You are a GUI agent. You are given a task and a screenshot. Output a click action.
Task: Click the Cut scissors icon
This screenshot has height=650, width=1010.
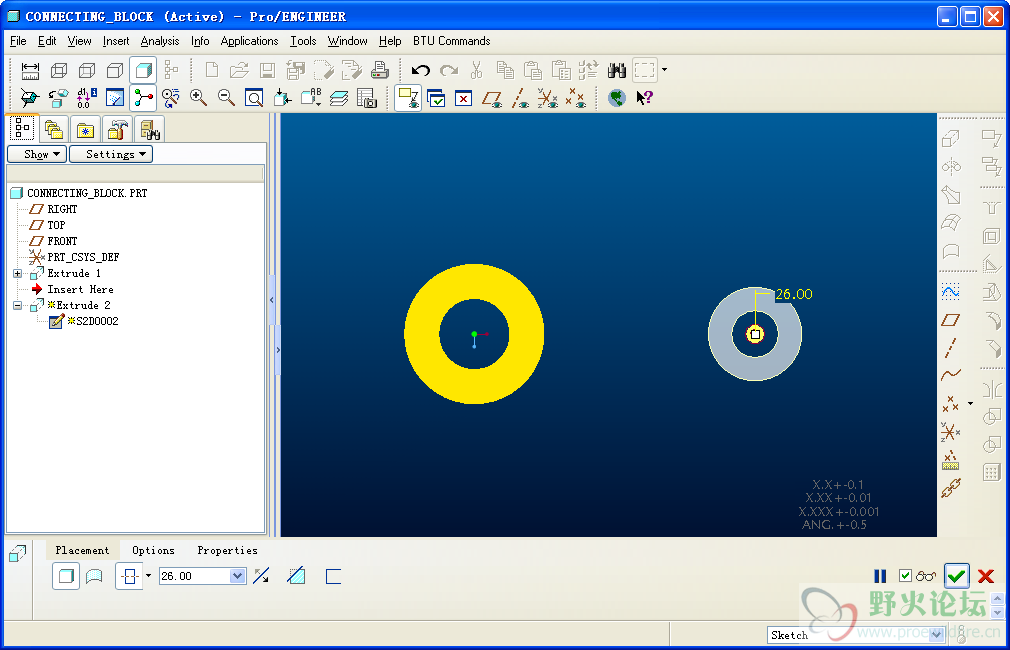click(477, 70)
